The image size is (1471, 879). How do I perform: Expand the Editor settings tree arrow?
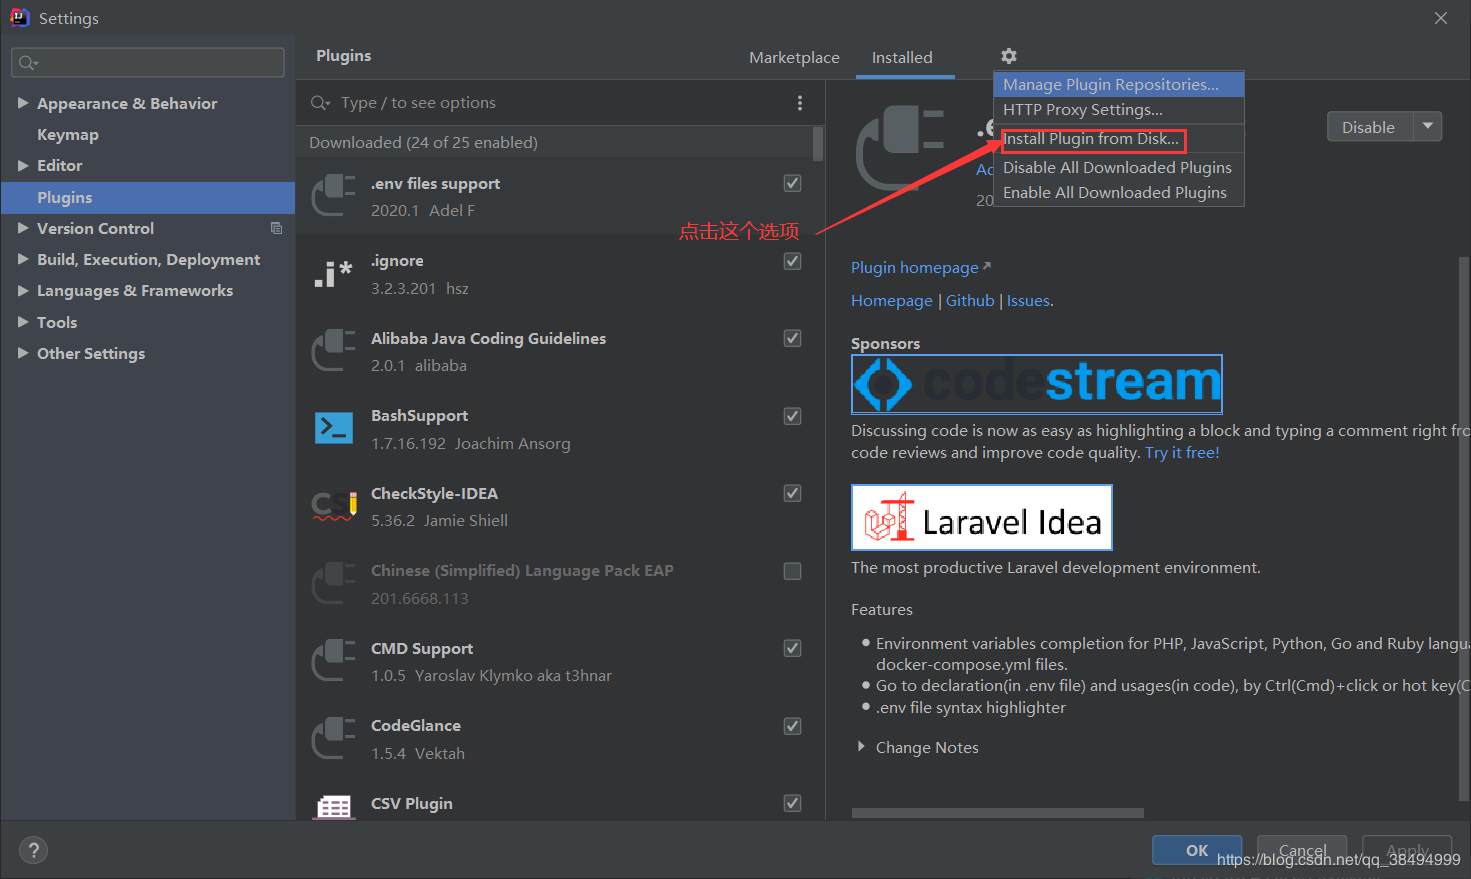coord(23,165)
